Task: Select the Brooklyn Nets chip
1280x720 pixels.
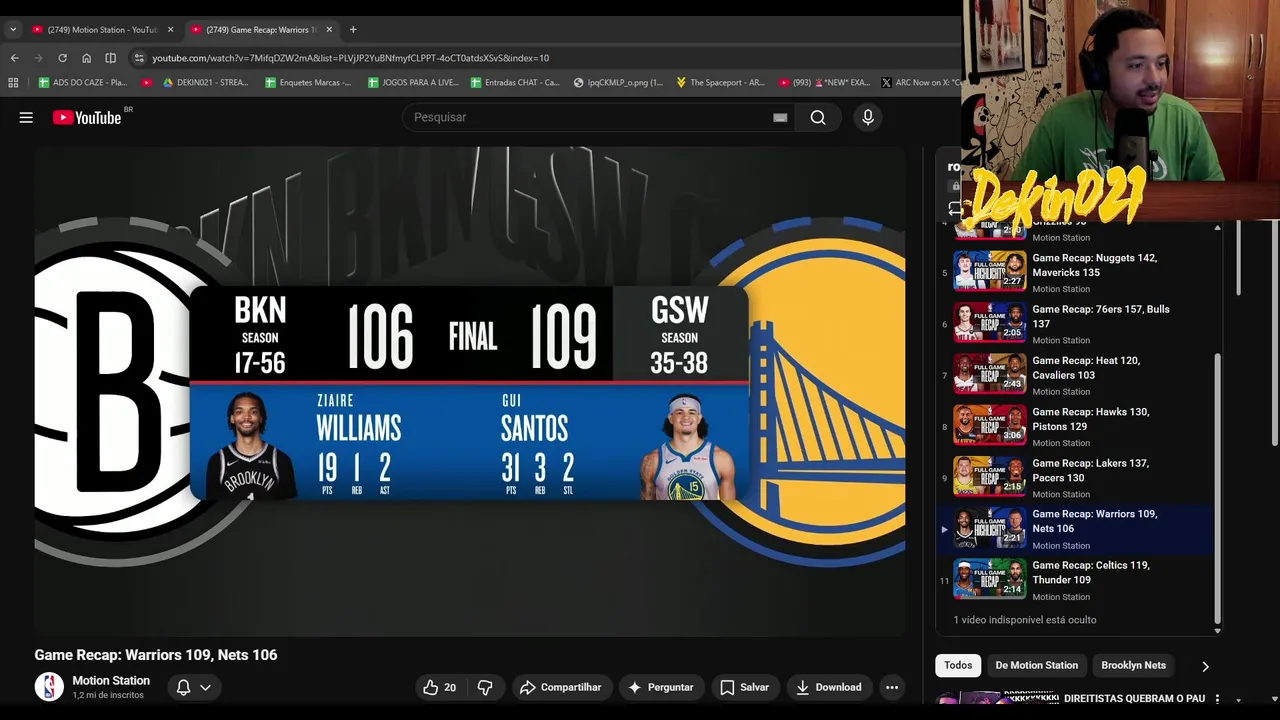Action: pos(1134,665)
